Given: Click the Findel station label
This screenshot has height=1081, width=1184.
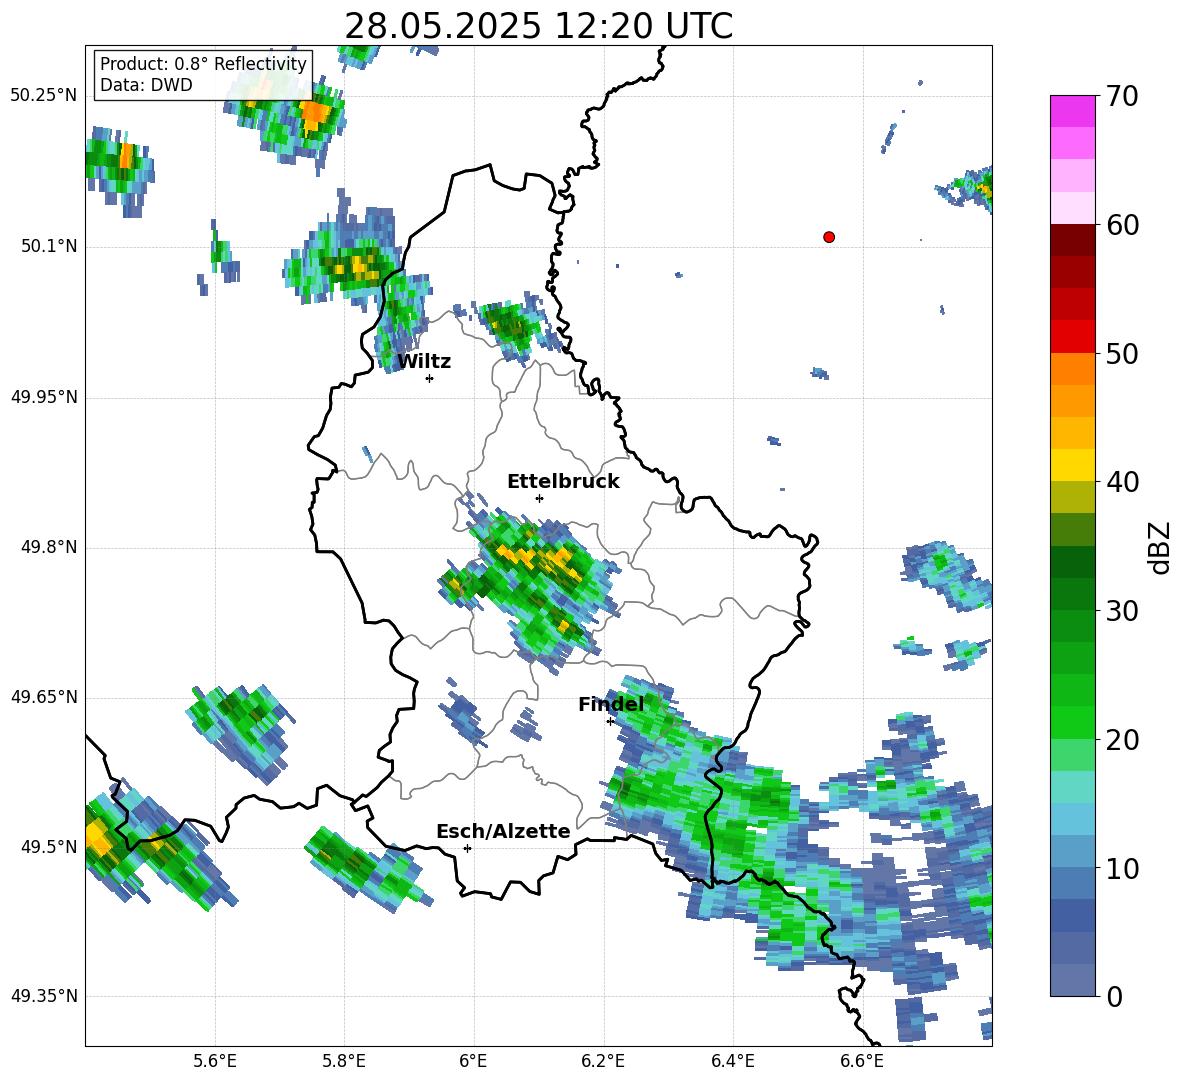Looking at the screenshot, I should [611, 704].
